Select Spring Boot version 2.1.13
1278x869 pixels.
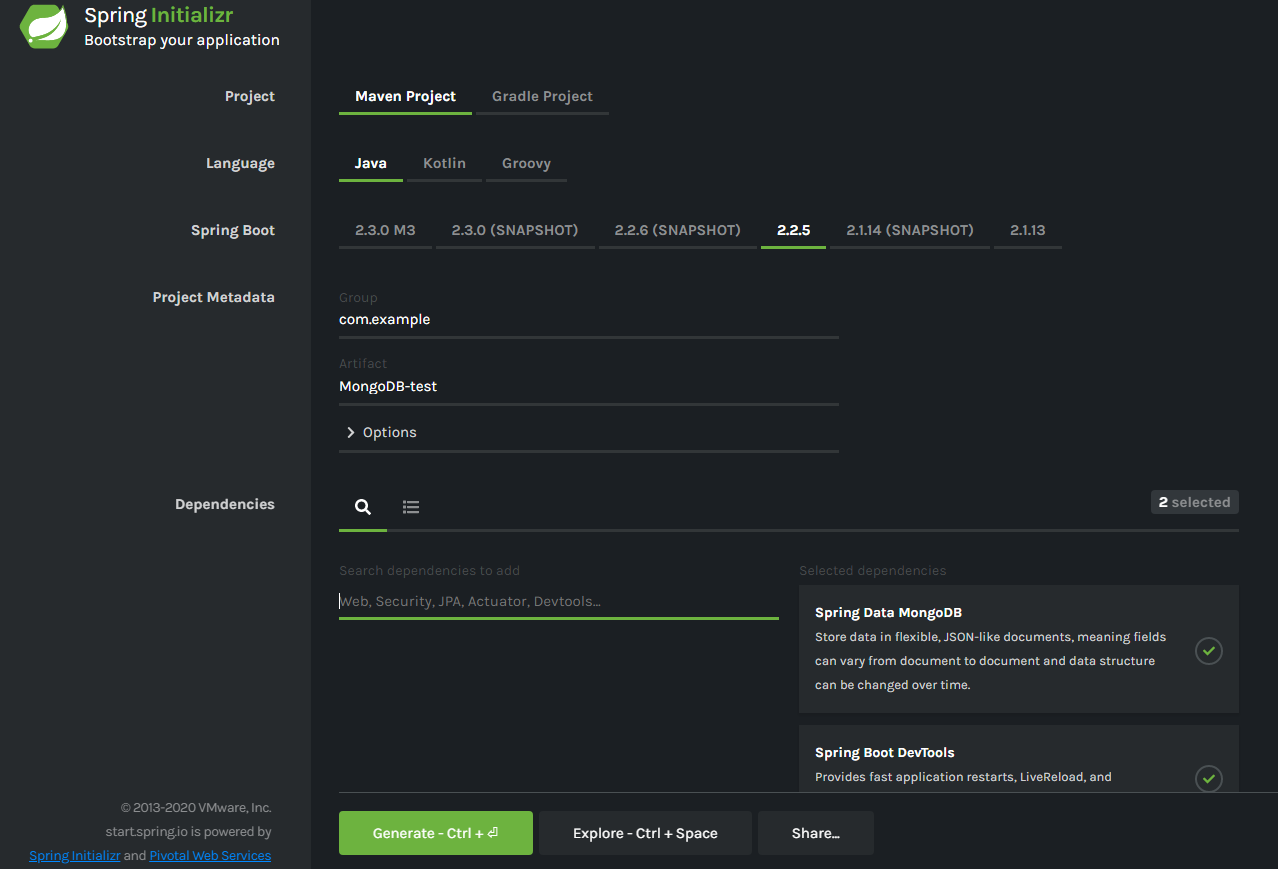(x=1028, y=230)
